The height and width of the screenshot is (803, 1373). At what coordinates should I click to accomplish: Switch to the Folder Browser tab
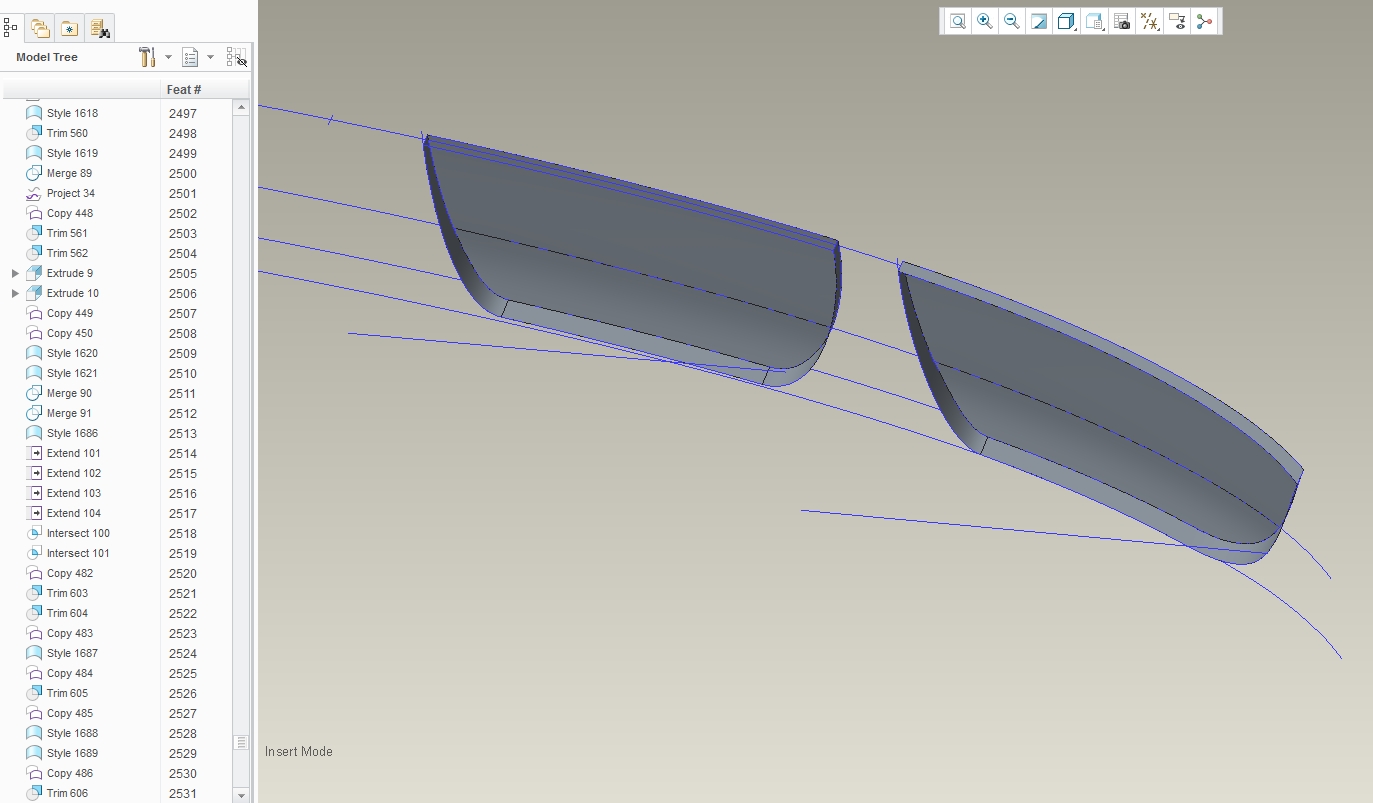pyautogui.click(x=40, y=28)
